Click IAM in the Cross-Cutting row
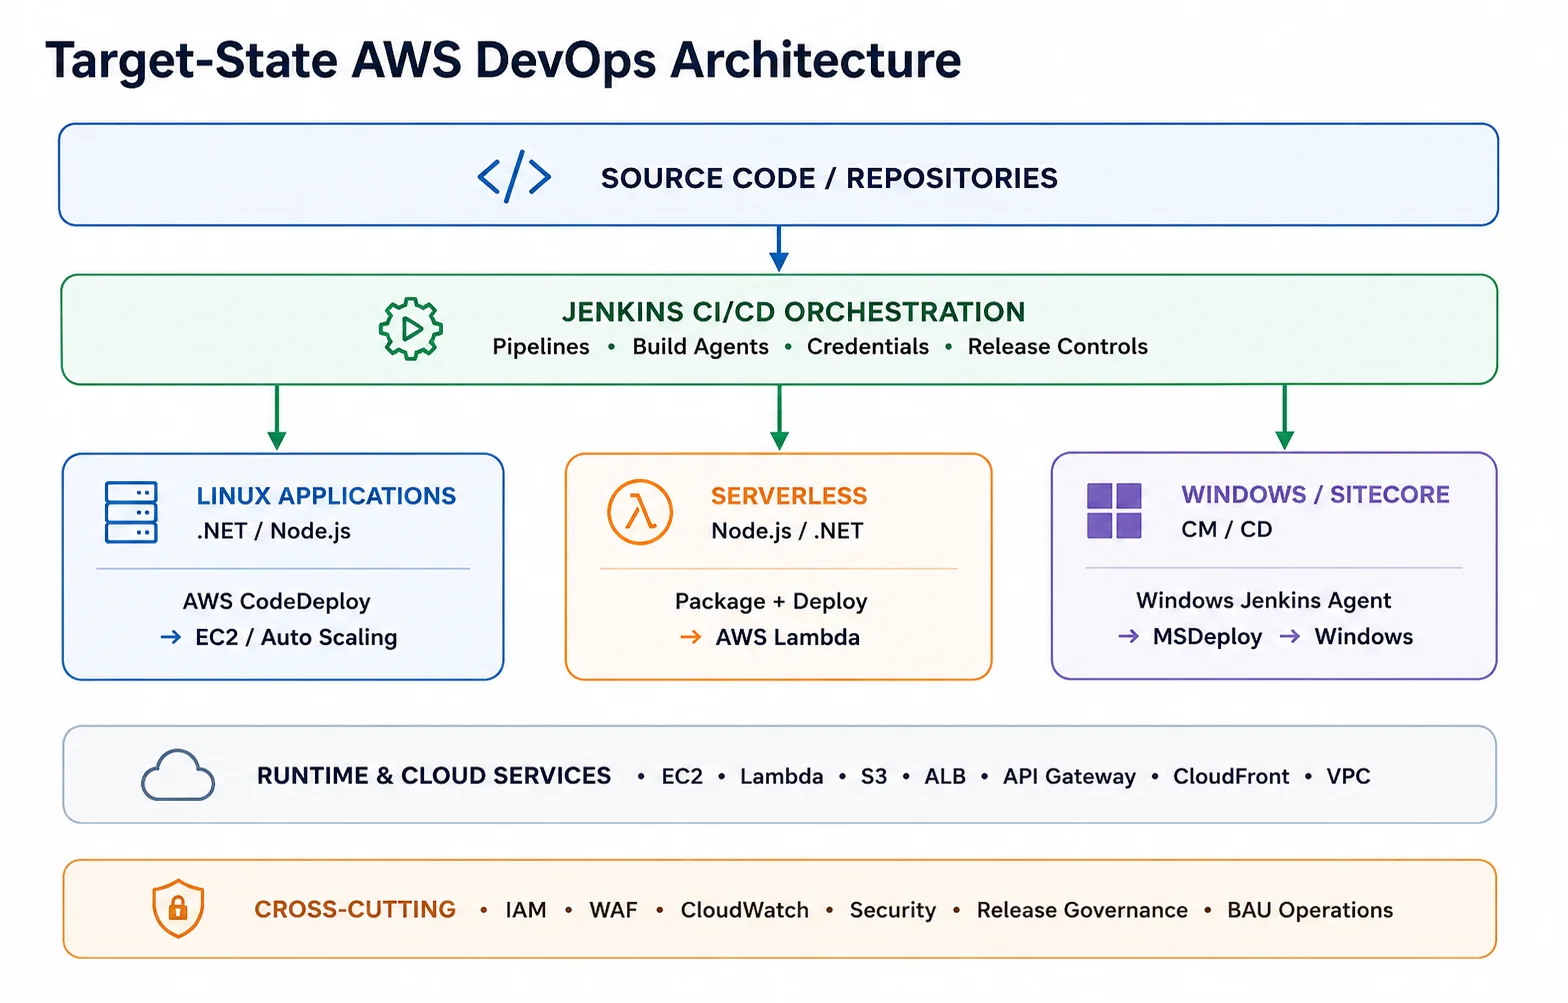The height and width of the screenshot is (1003, 1568). coord(525,910)
